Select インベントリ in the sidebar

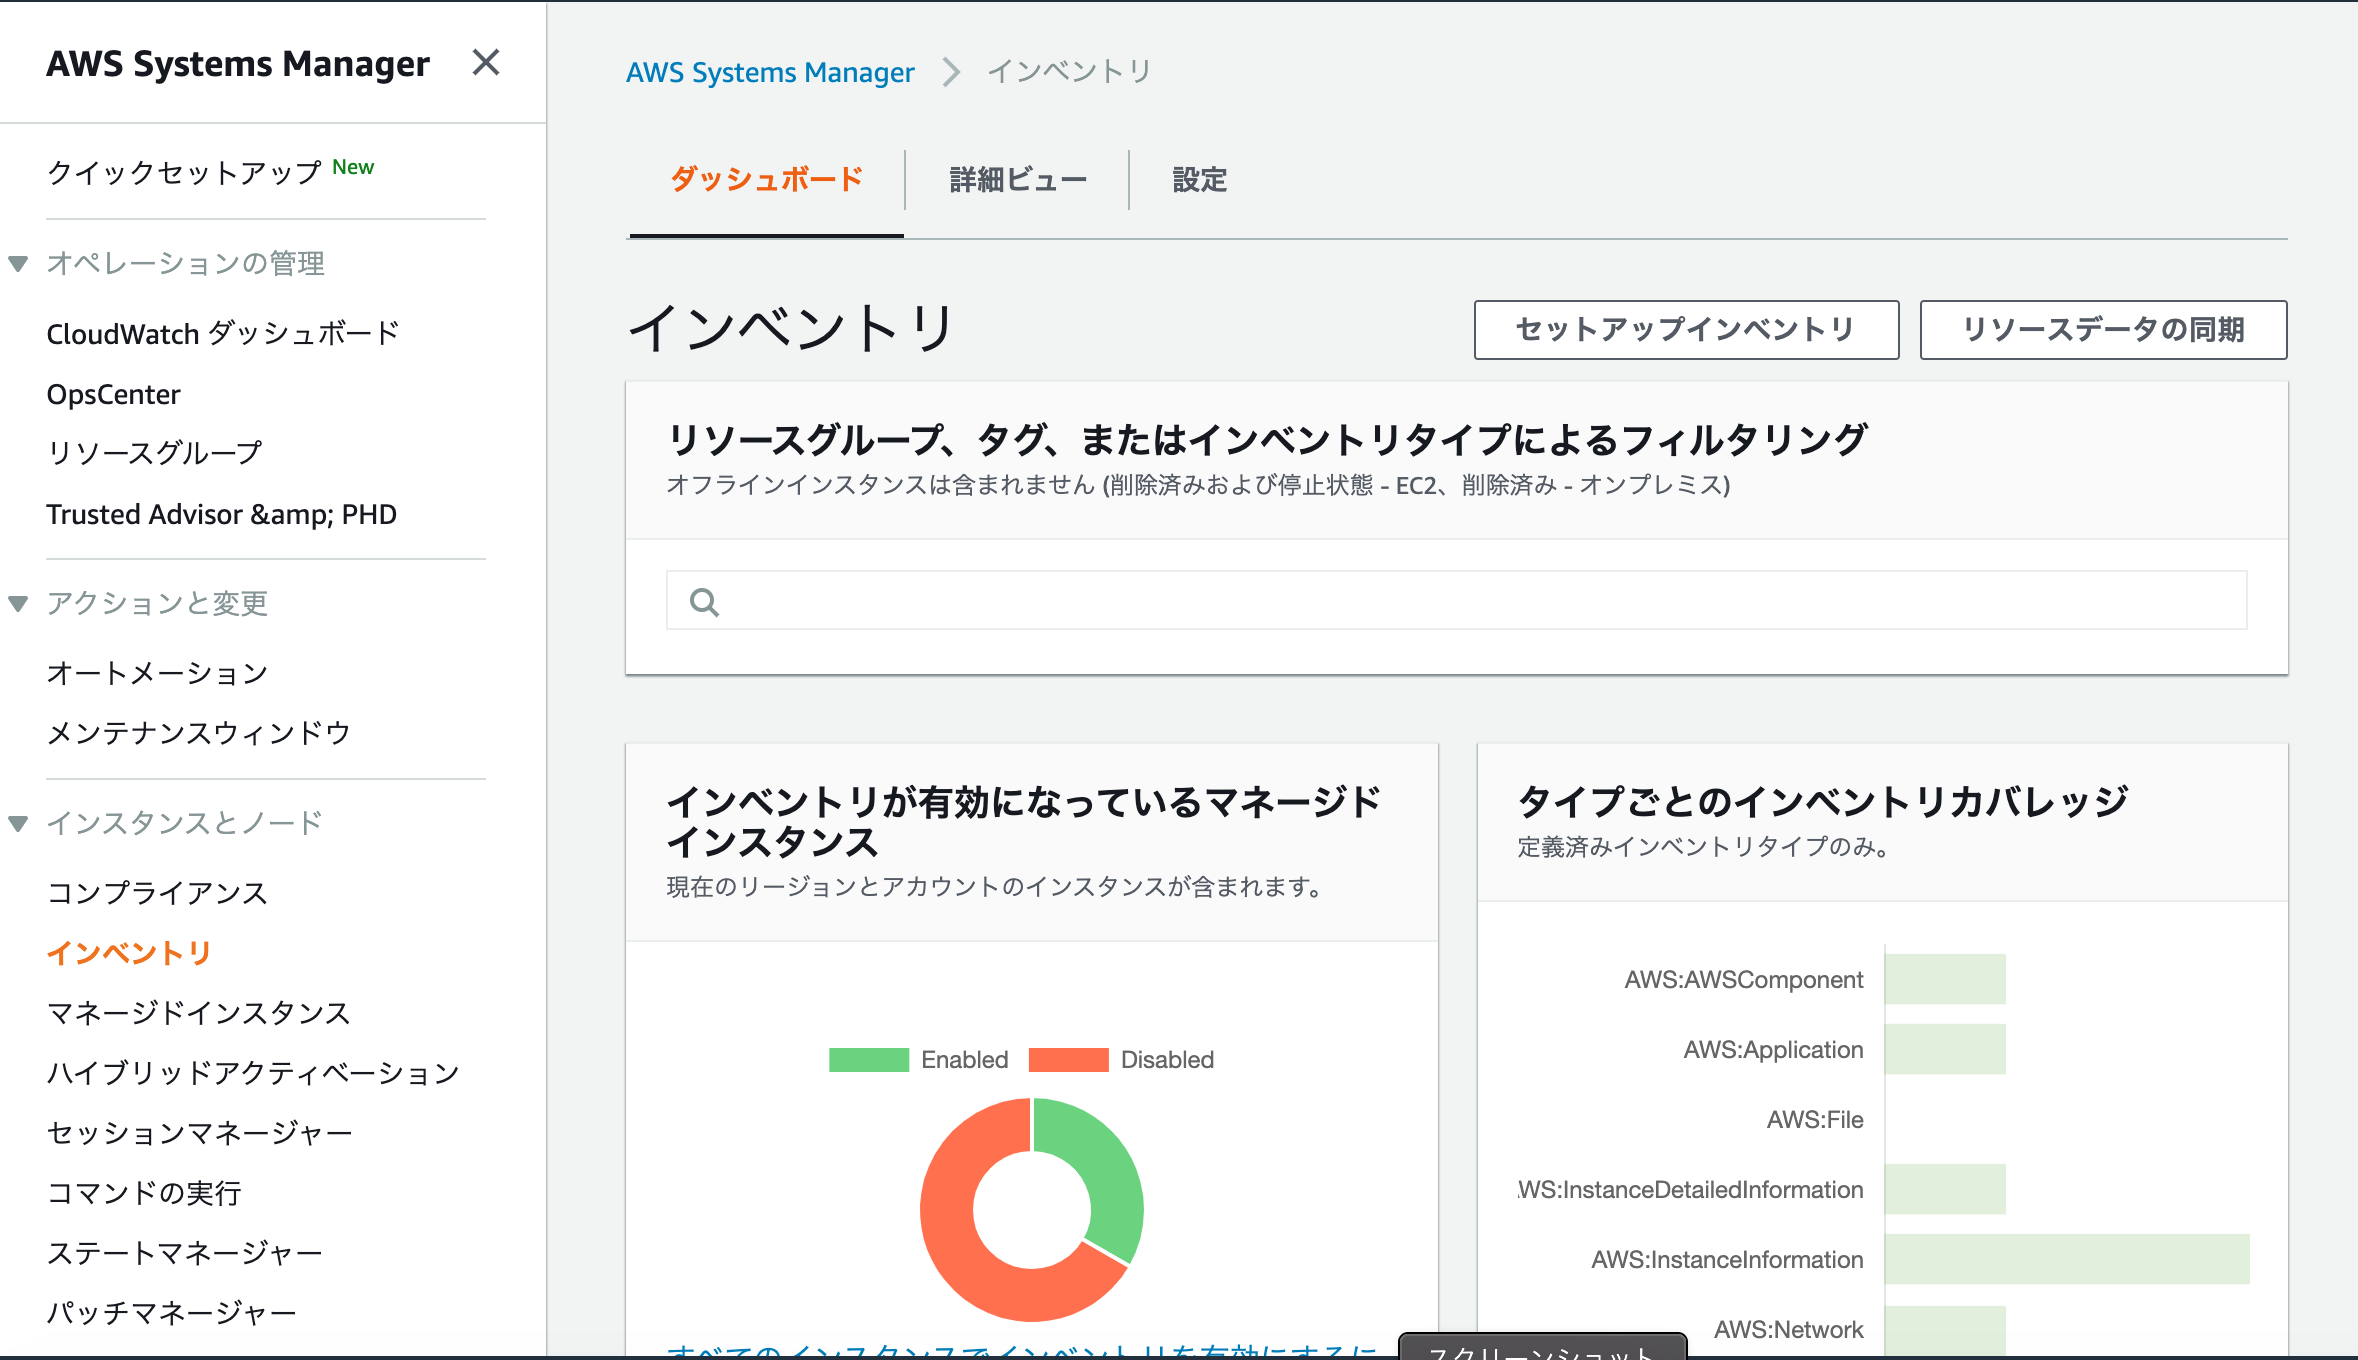(x=129, y=953)
